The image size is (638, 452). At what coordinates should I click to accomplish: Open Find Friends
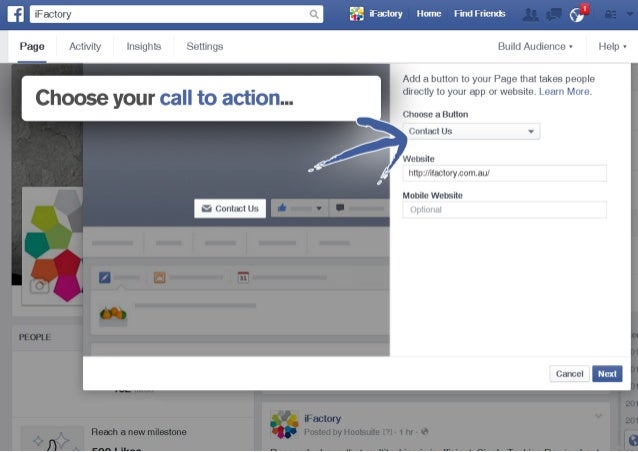479,14
